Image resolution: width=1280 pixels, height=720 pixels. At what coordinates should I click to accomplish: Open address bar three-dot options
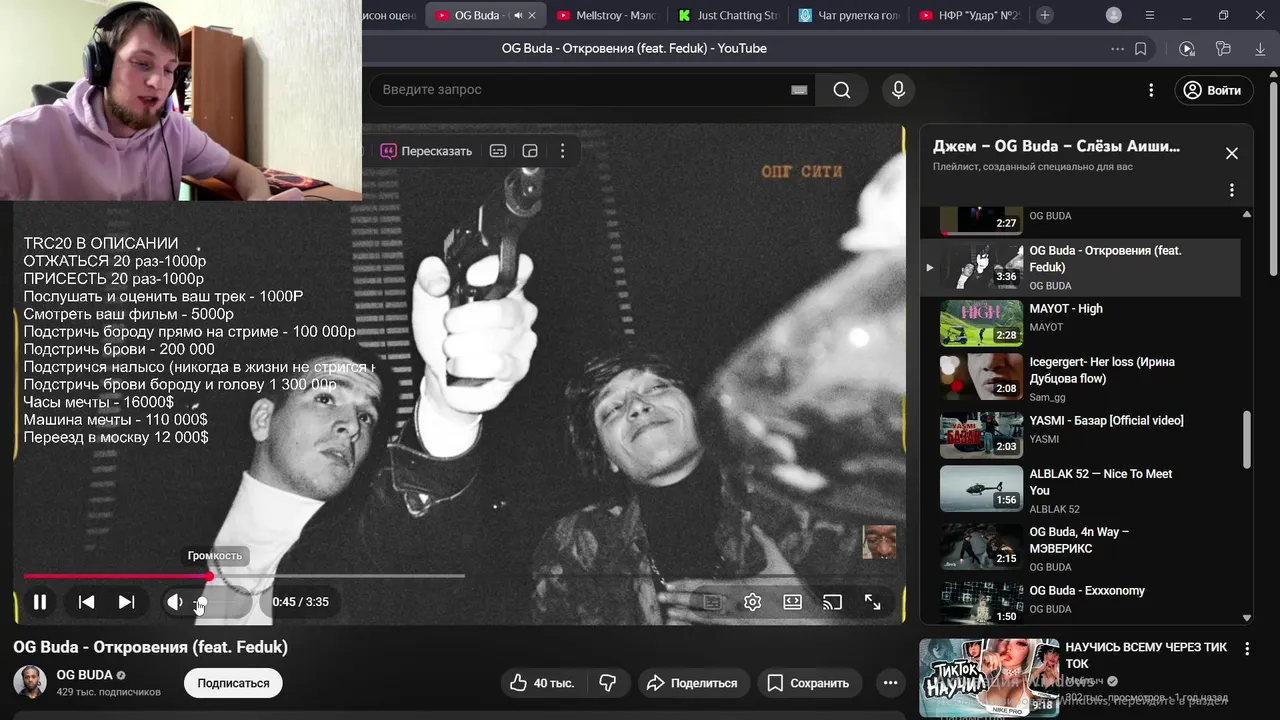pos(1117,48)
